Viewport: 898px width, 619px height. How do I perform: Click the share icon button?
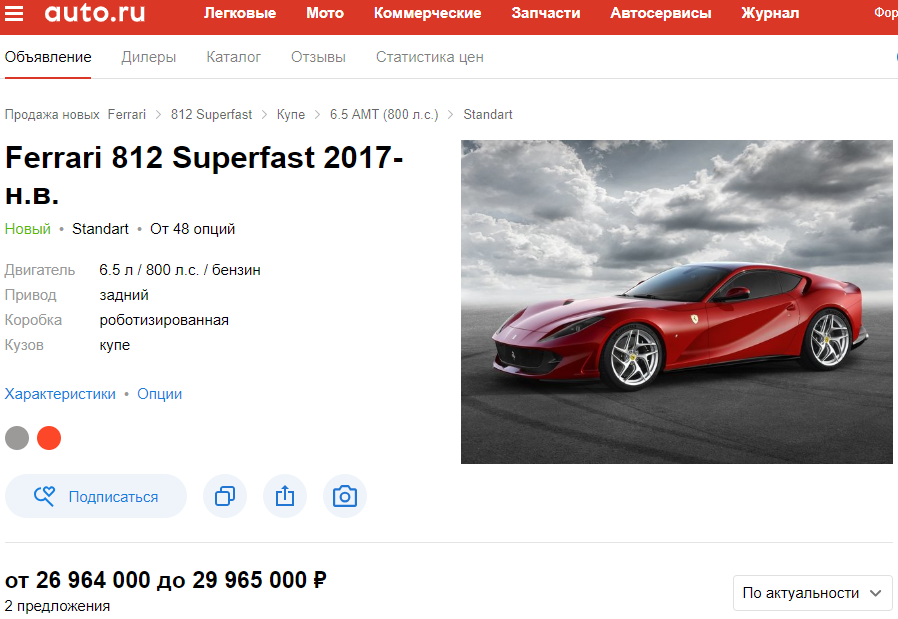pos(285,496)
